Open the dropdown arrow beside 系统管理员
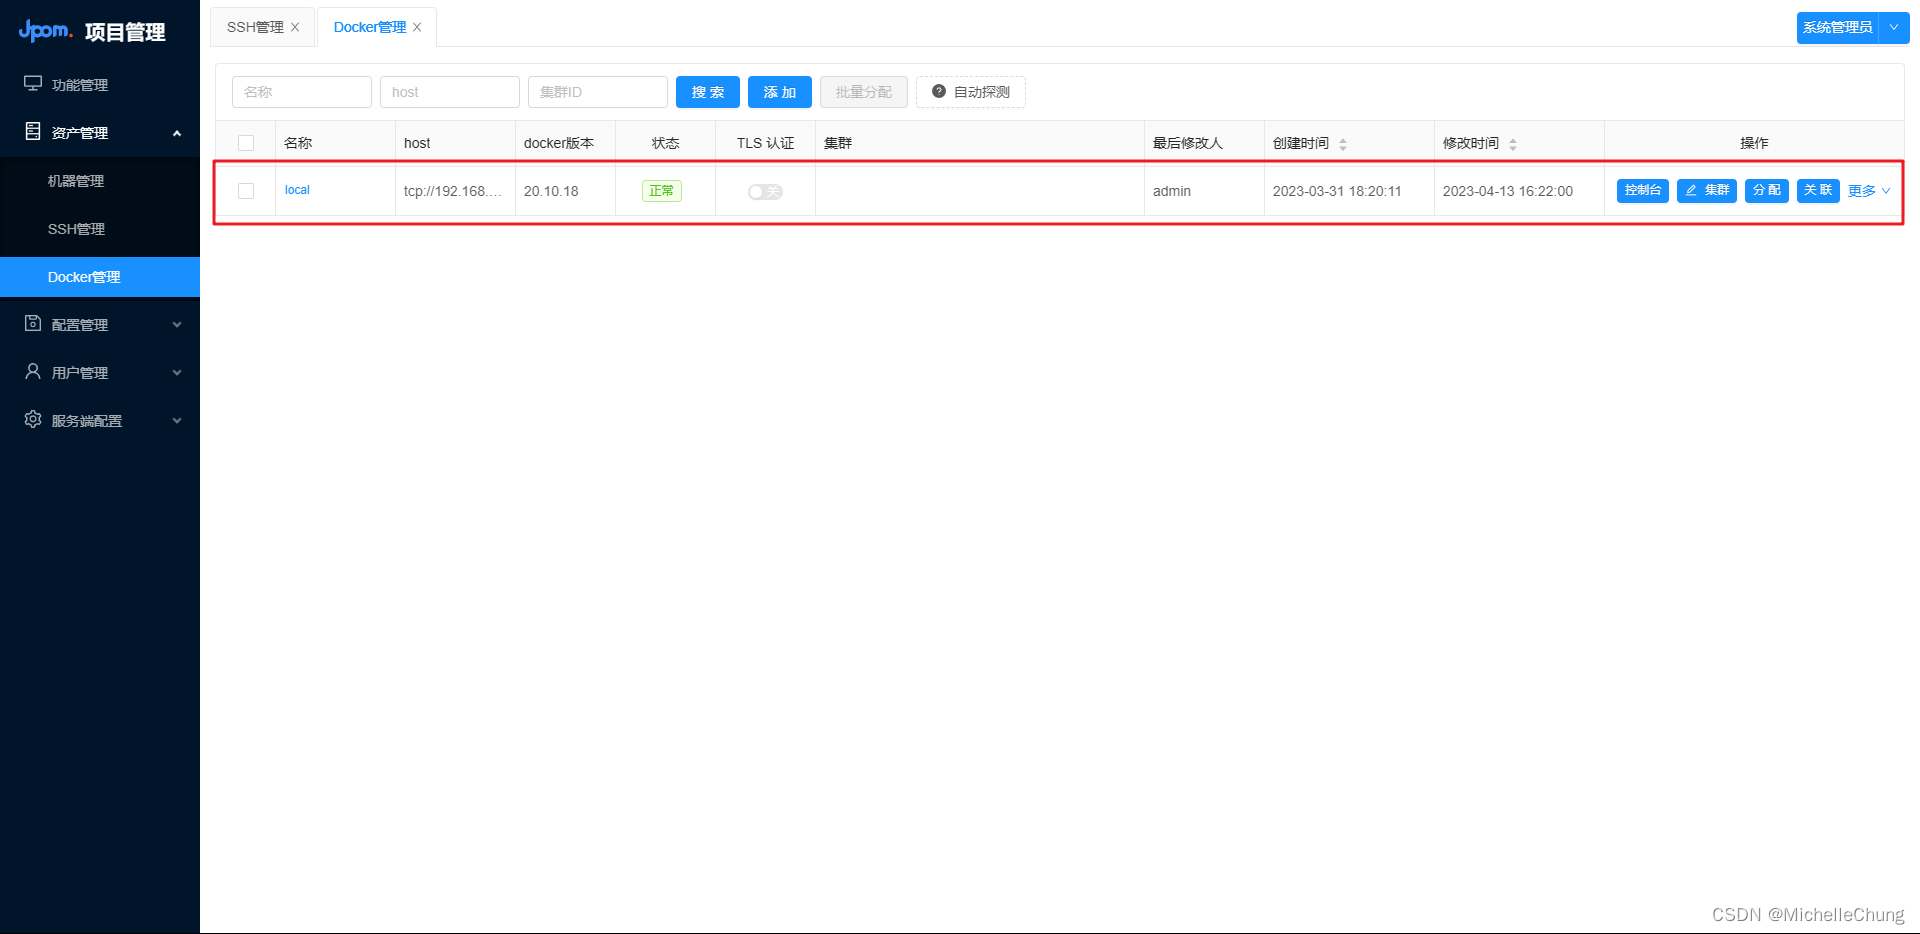The height and width of the screenshot is (934, 1920). [1894, 27]
